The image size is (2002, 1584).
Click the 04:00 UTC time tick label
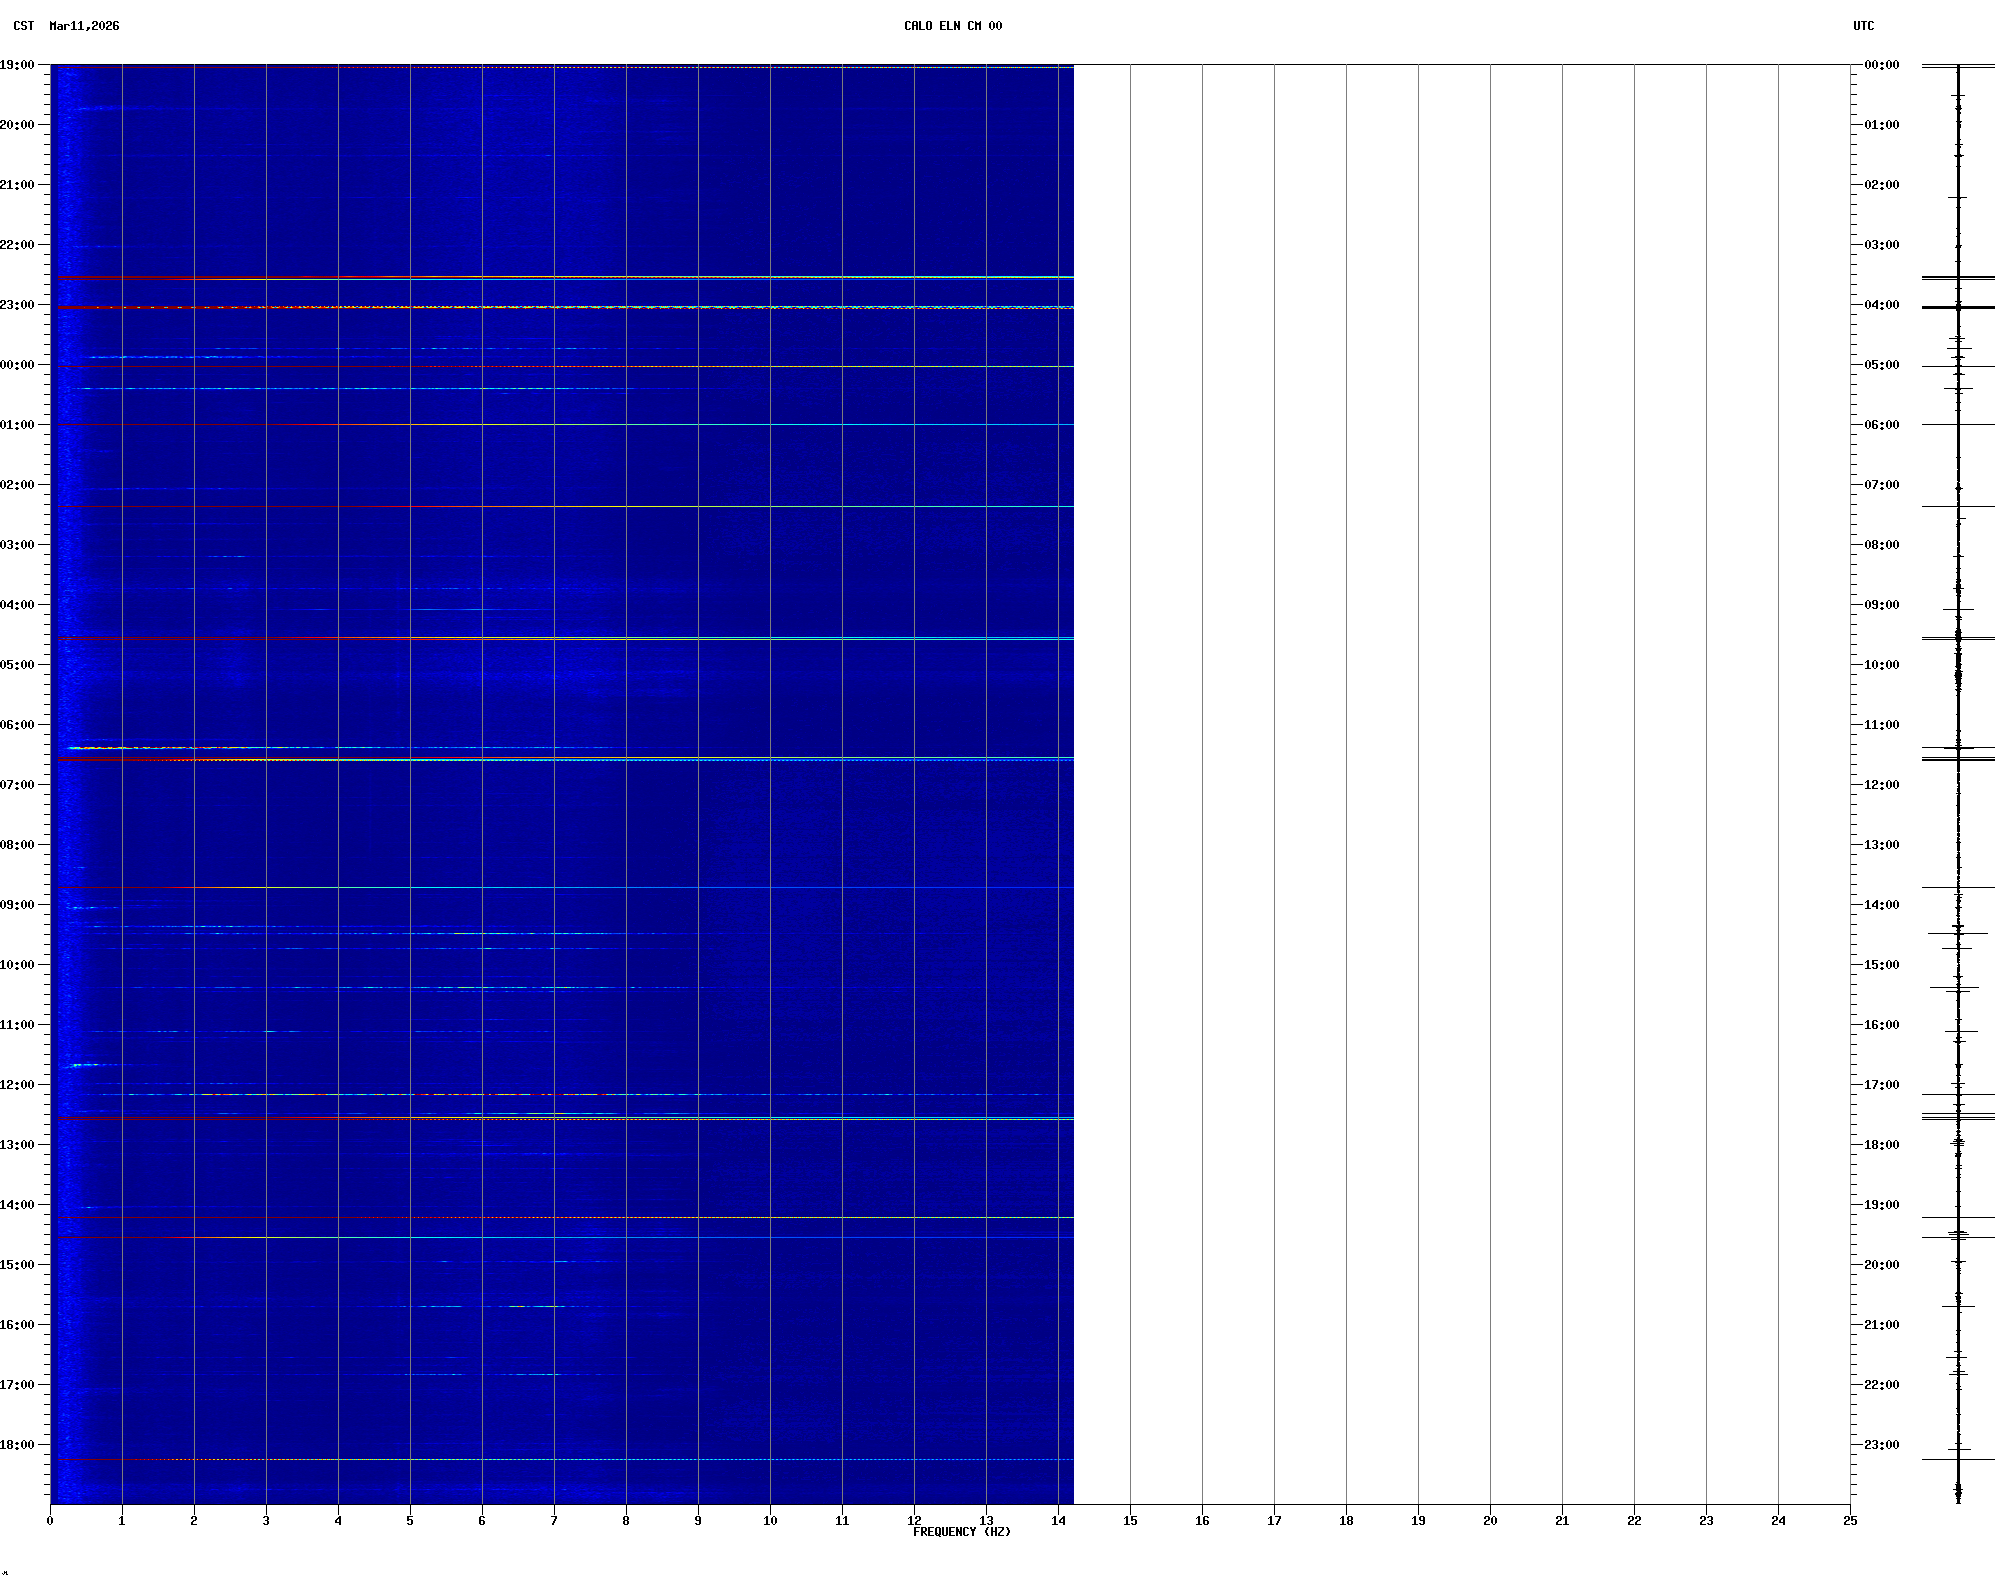pyautogui.click(x=1881, y=305)
